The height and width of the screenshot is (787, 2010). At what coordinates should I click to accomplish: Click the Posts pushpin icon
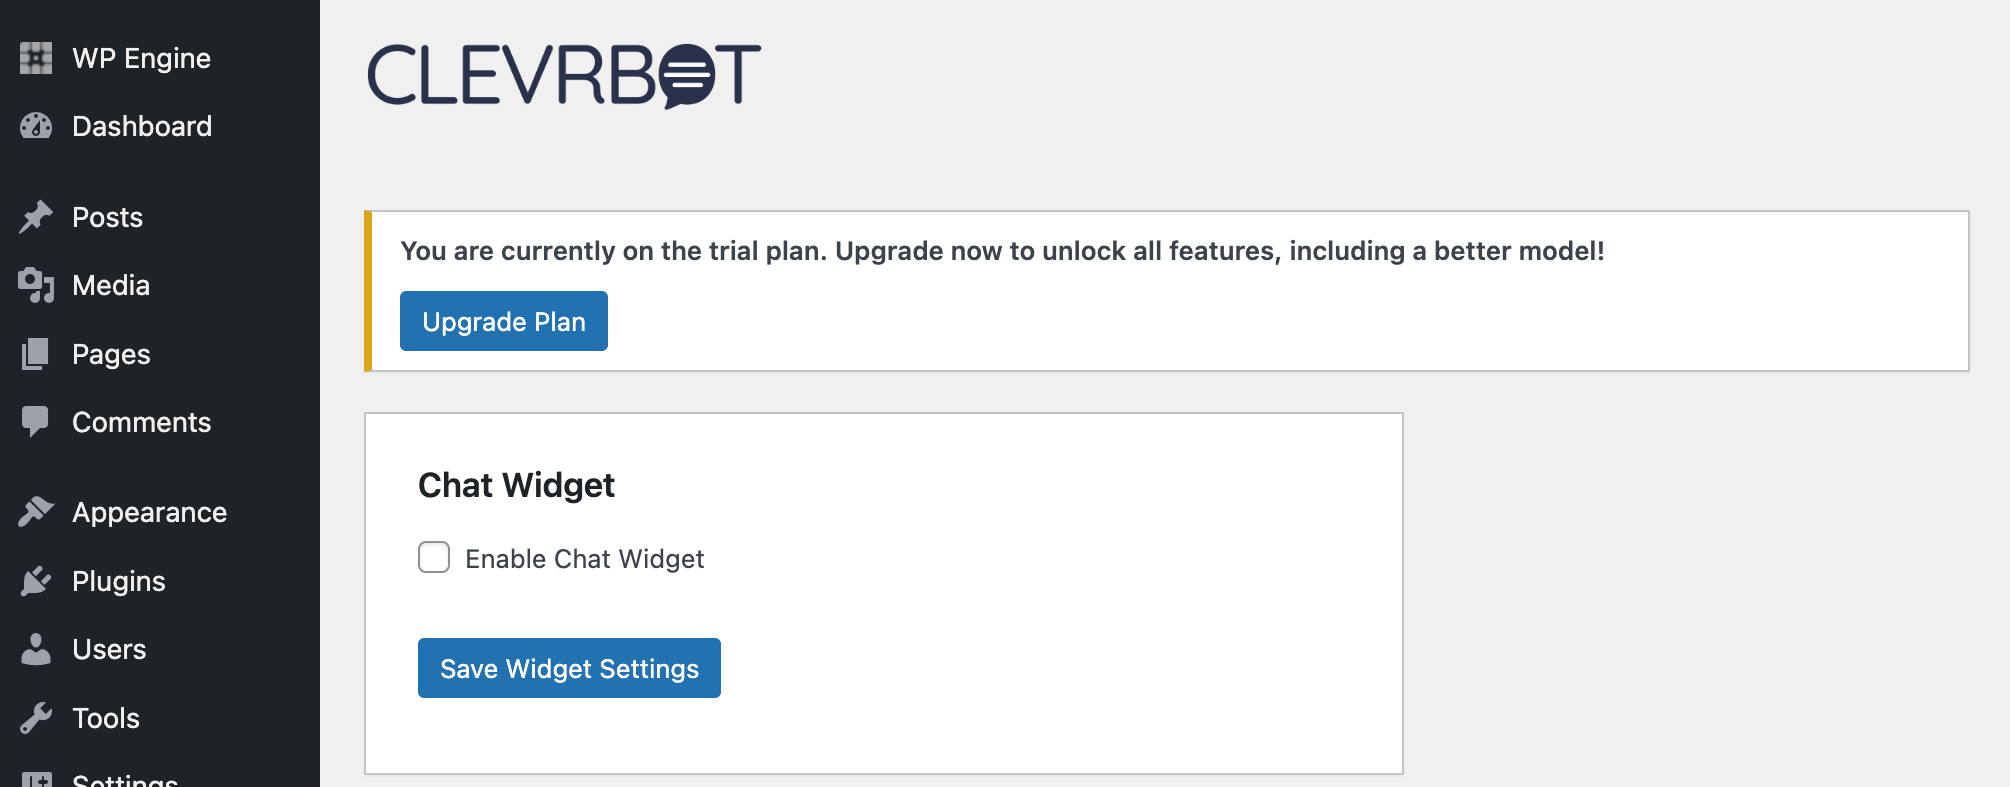tap(36, 217)
